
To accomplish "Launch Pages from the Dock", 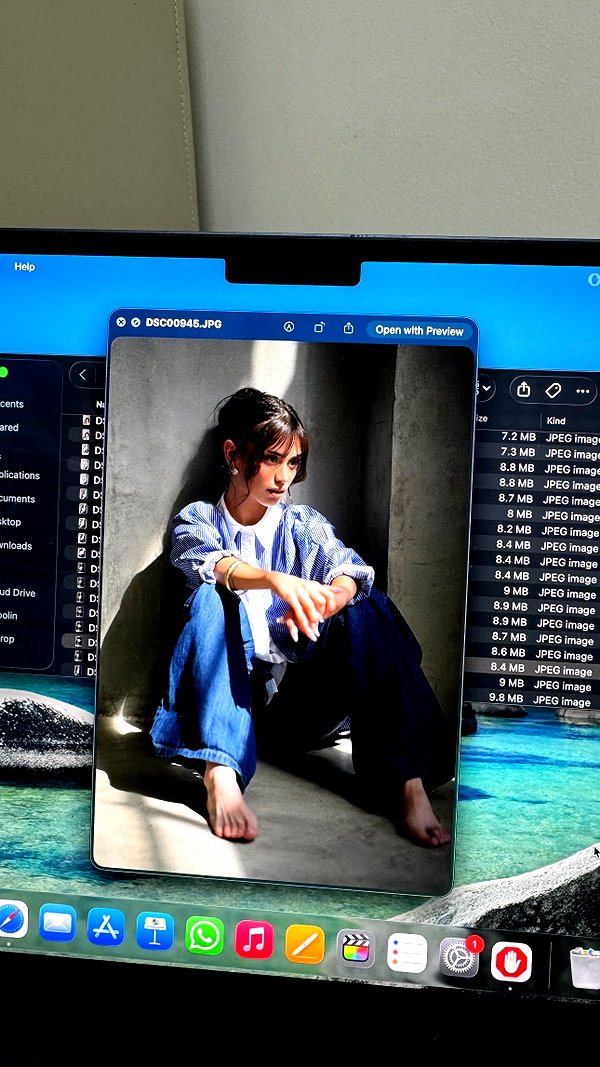I will 305,945.
